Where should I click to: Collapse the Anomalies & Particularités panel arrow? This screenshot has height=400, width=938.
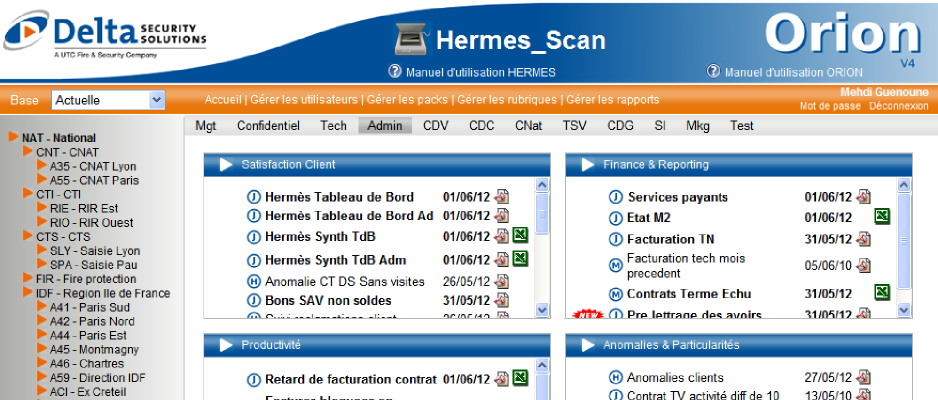click(588, 345)
